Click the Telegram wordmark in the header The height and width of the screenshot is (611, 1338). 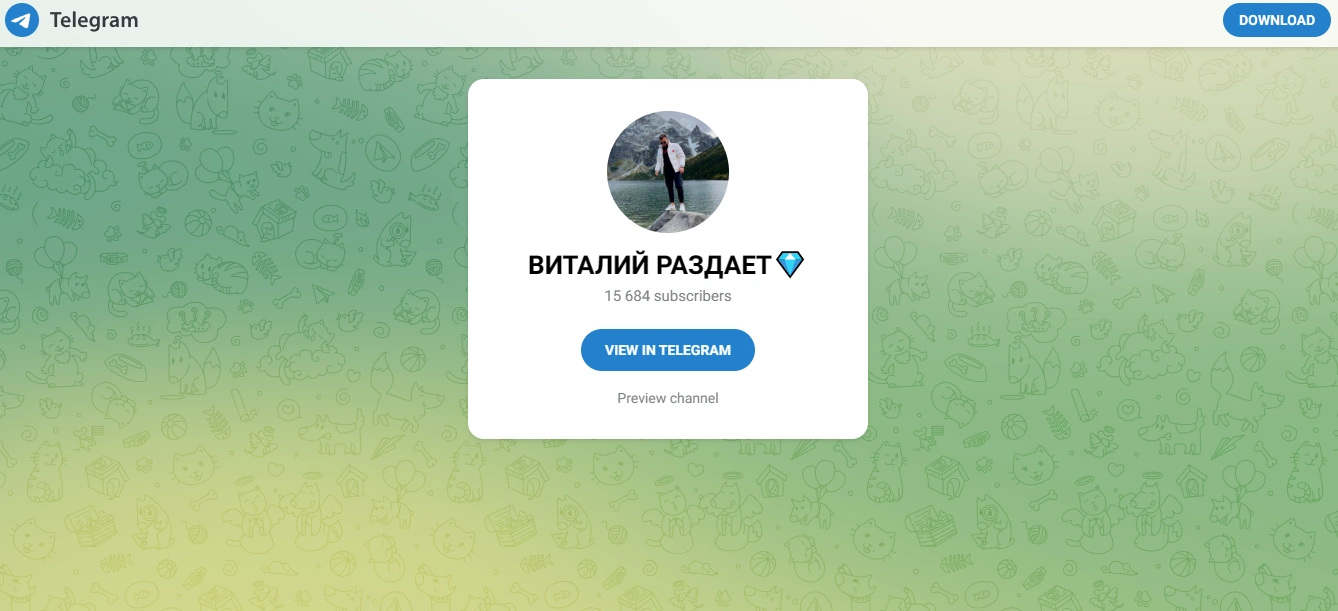[94, 20]
